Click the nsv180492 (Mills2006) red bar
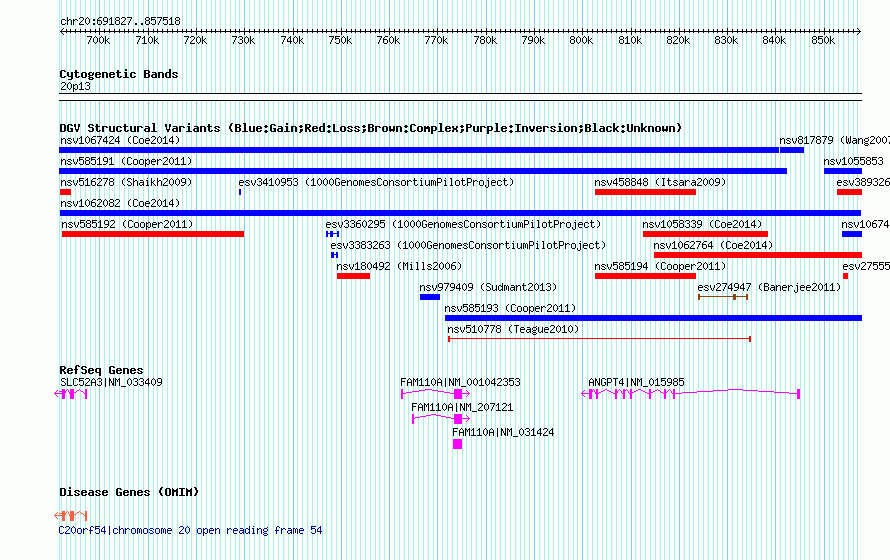 [x=353, y=276]
